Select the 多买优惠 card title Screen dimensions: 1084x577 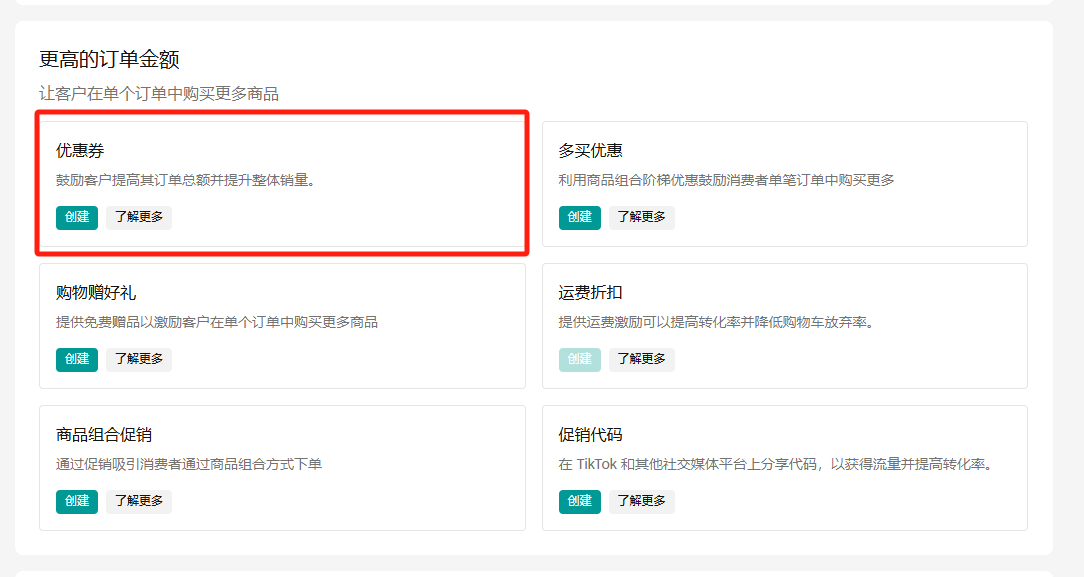click(590, 151)
